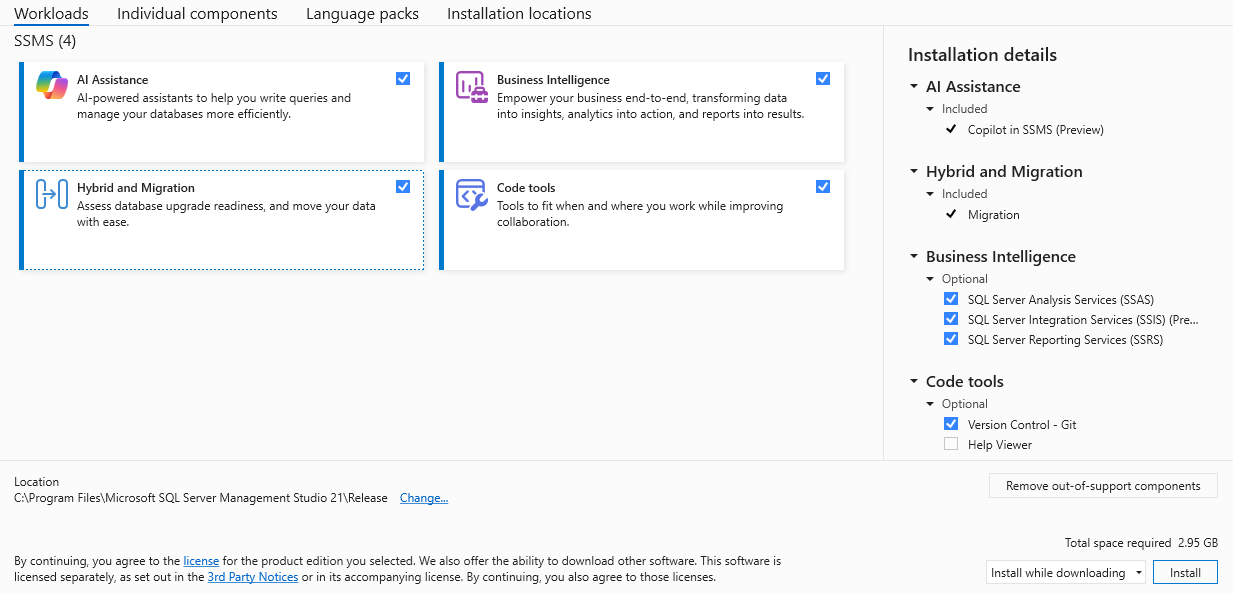Collapse the Business Intelligence details section
This screenshot has width=1233, height=593.
click(x=914, y=257)
